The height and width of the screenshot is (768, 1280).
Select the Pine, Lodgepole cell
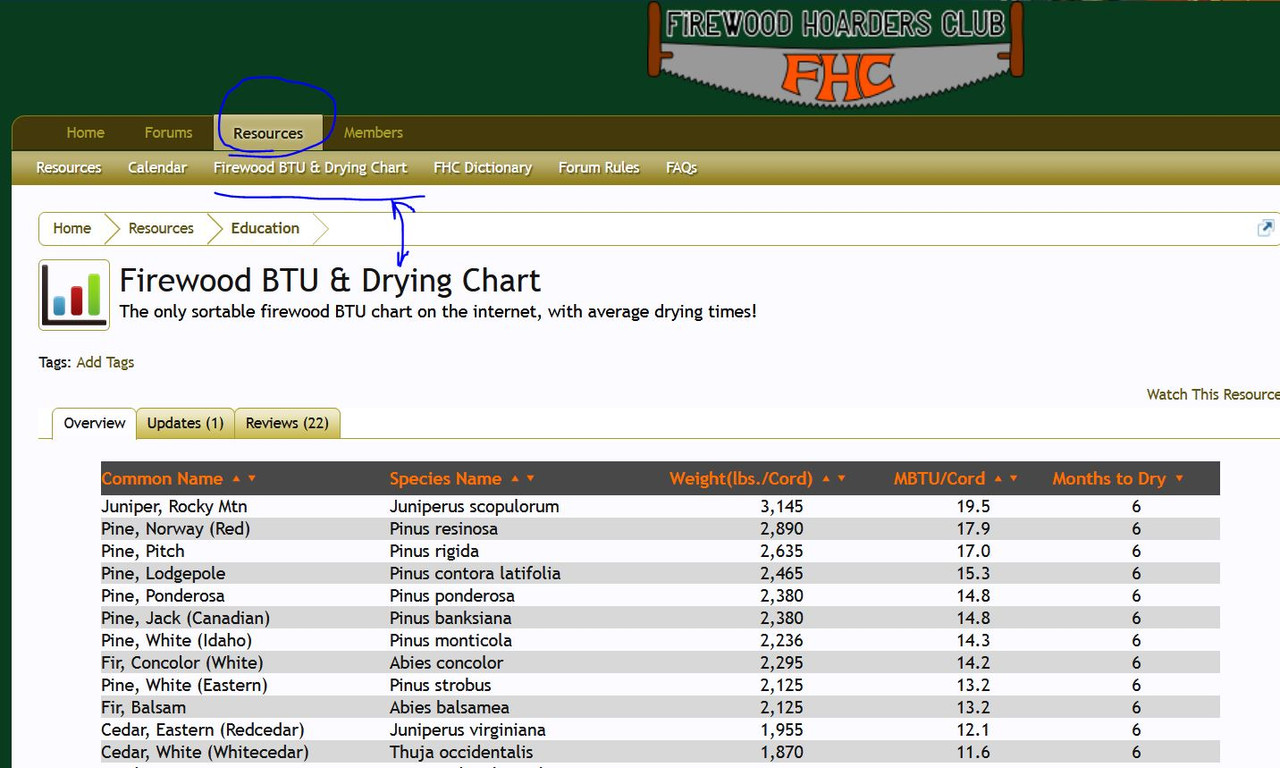(x=163, y=574)
